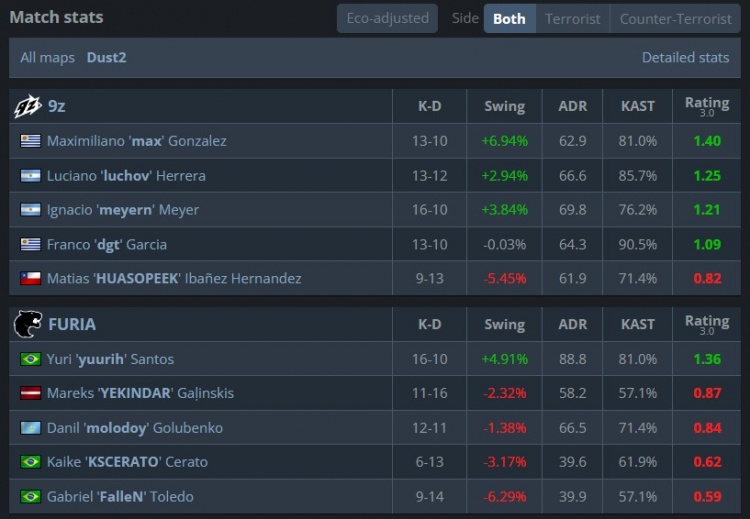This screenshot has height=519, width=750.
Task: Open Yuri 'yuurih' Santos player profile
Action: [x=110, y=359]
